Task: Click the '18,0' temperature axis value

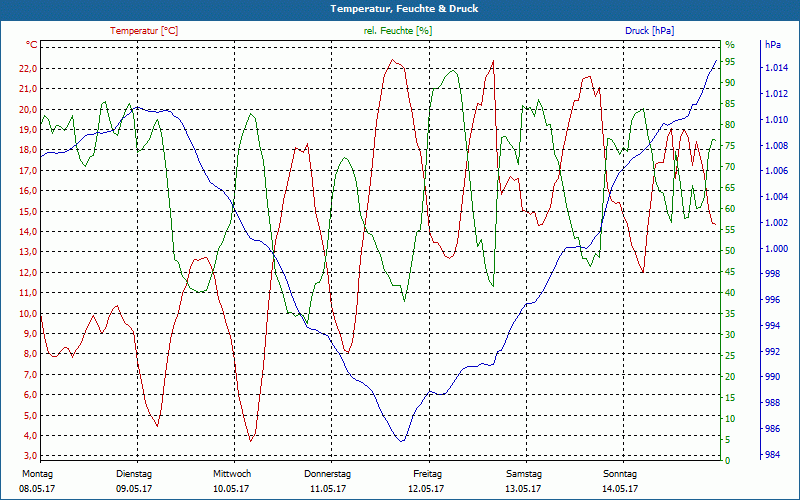Action: (29, 150)
